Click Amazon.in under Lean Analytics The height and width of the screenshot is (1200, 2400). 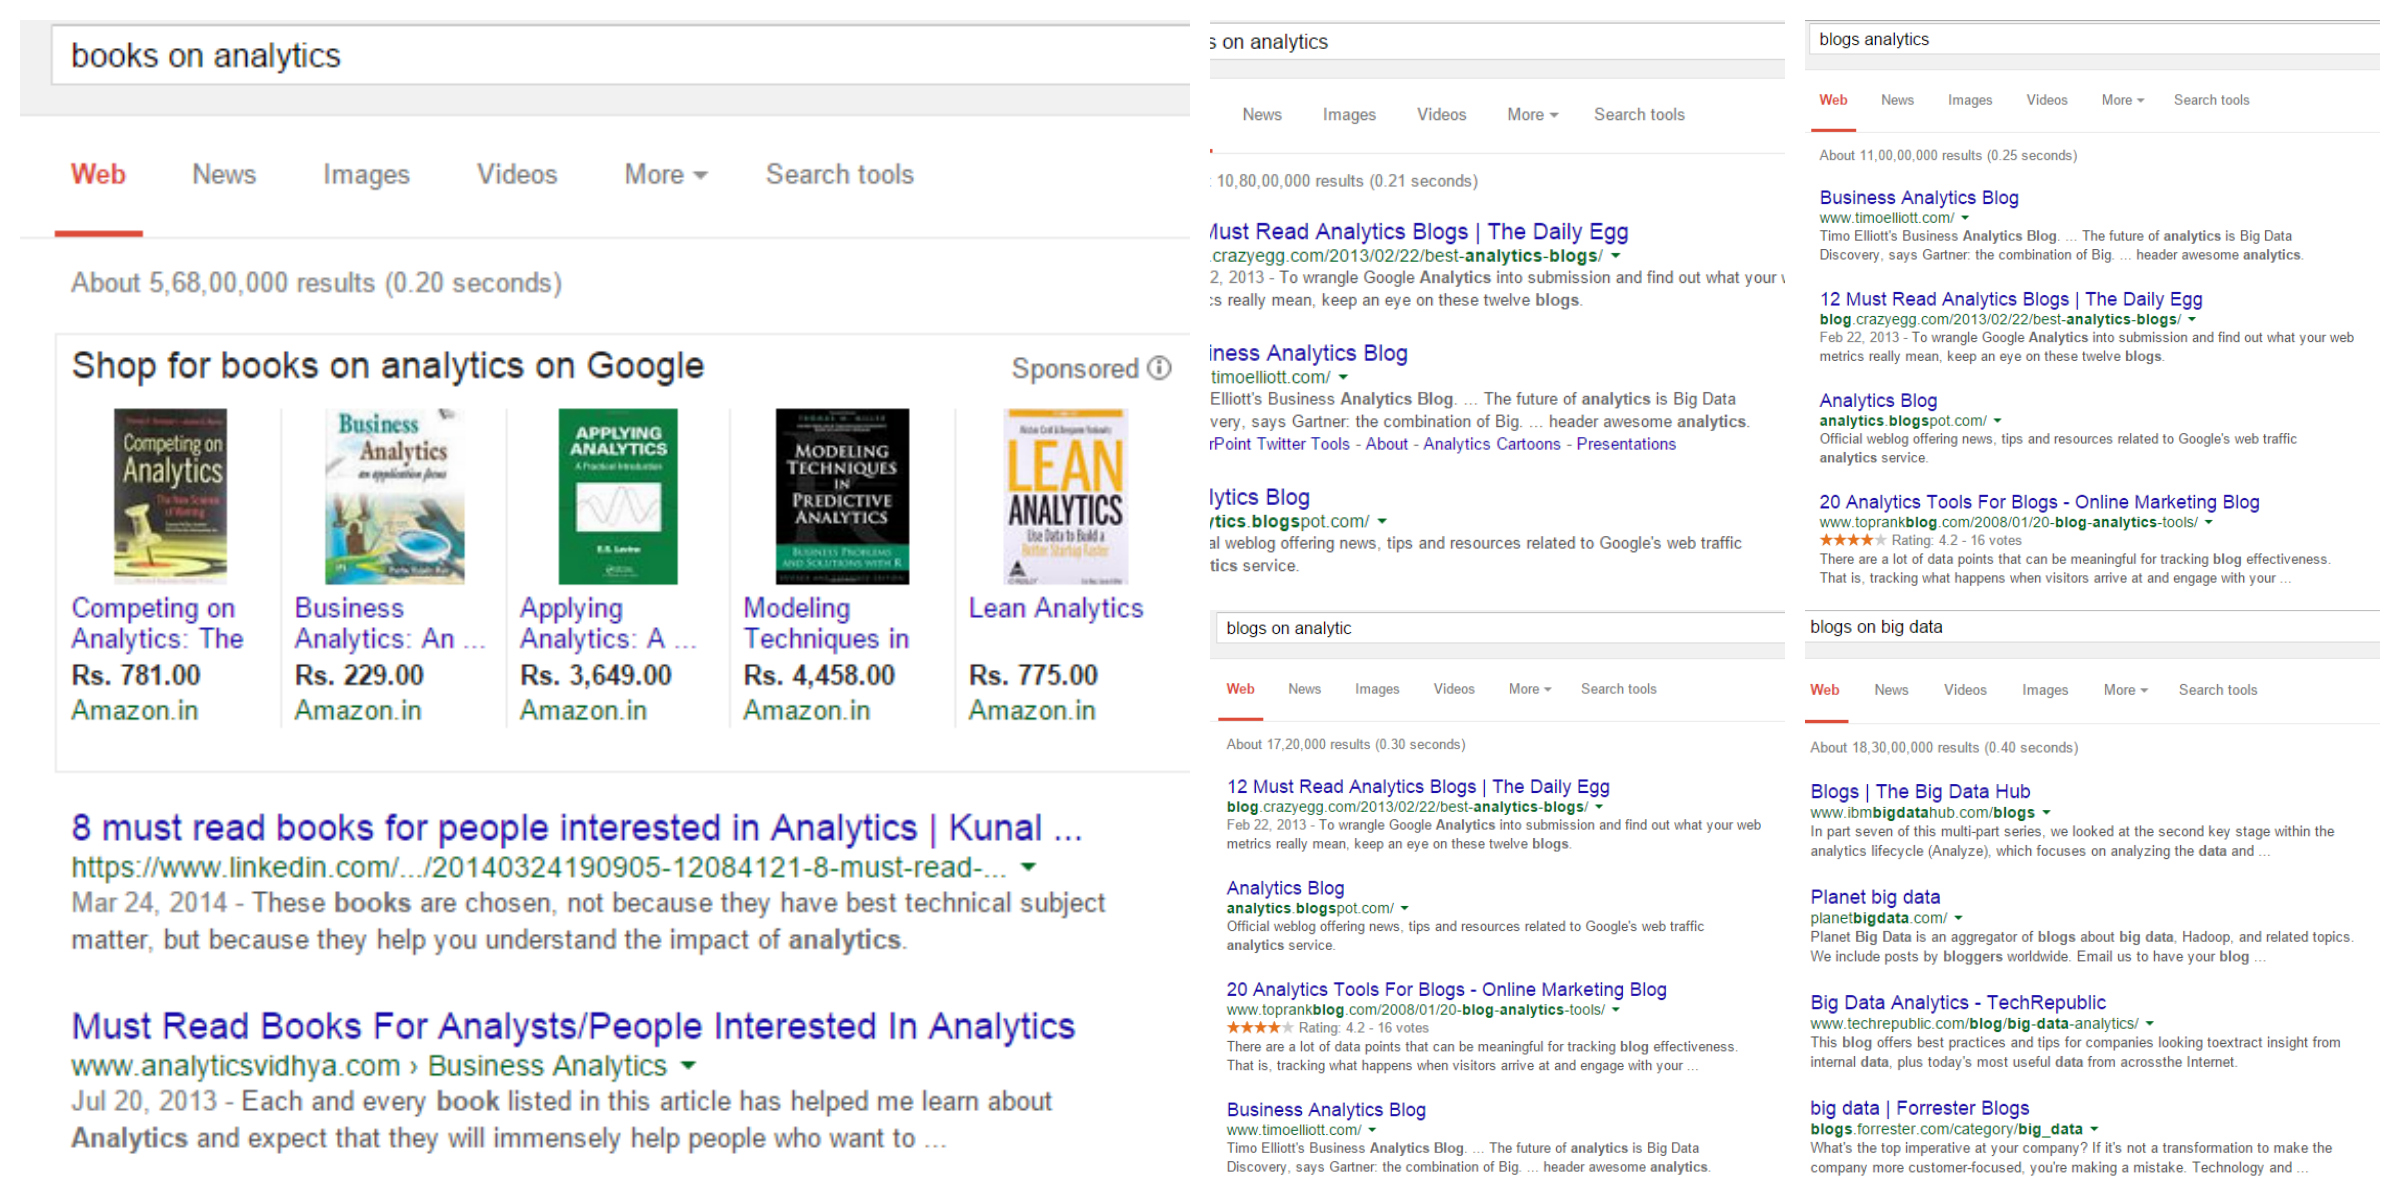pyautogui.click(x=1031, y=711)
